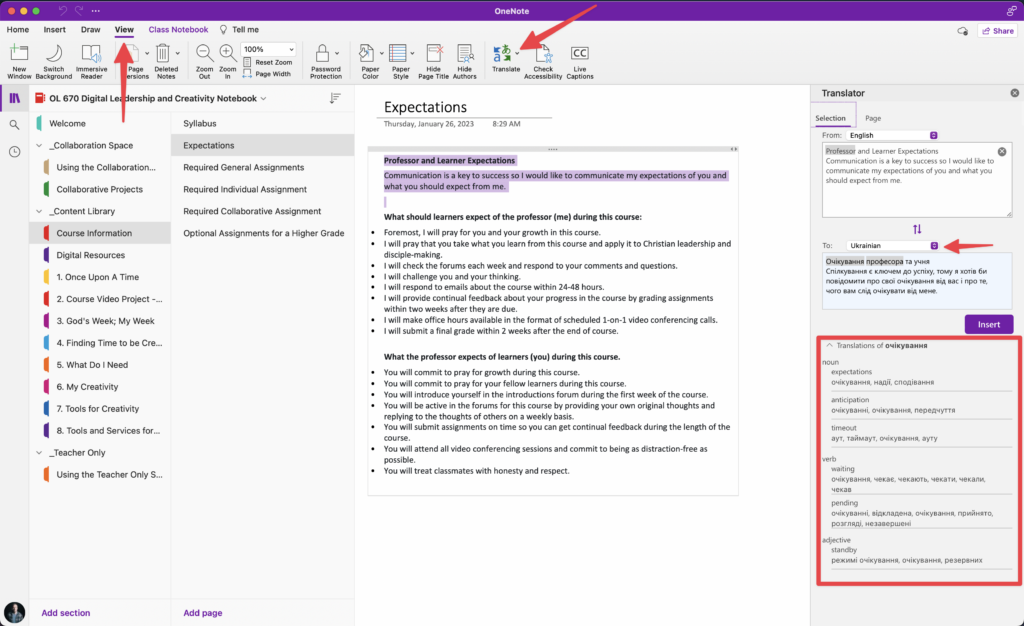Screen dimensions: 1024x626
Task: Open Required Individual Assignment page
Action: (x=263, y=189)
